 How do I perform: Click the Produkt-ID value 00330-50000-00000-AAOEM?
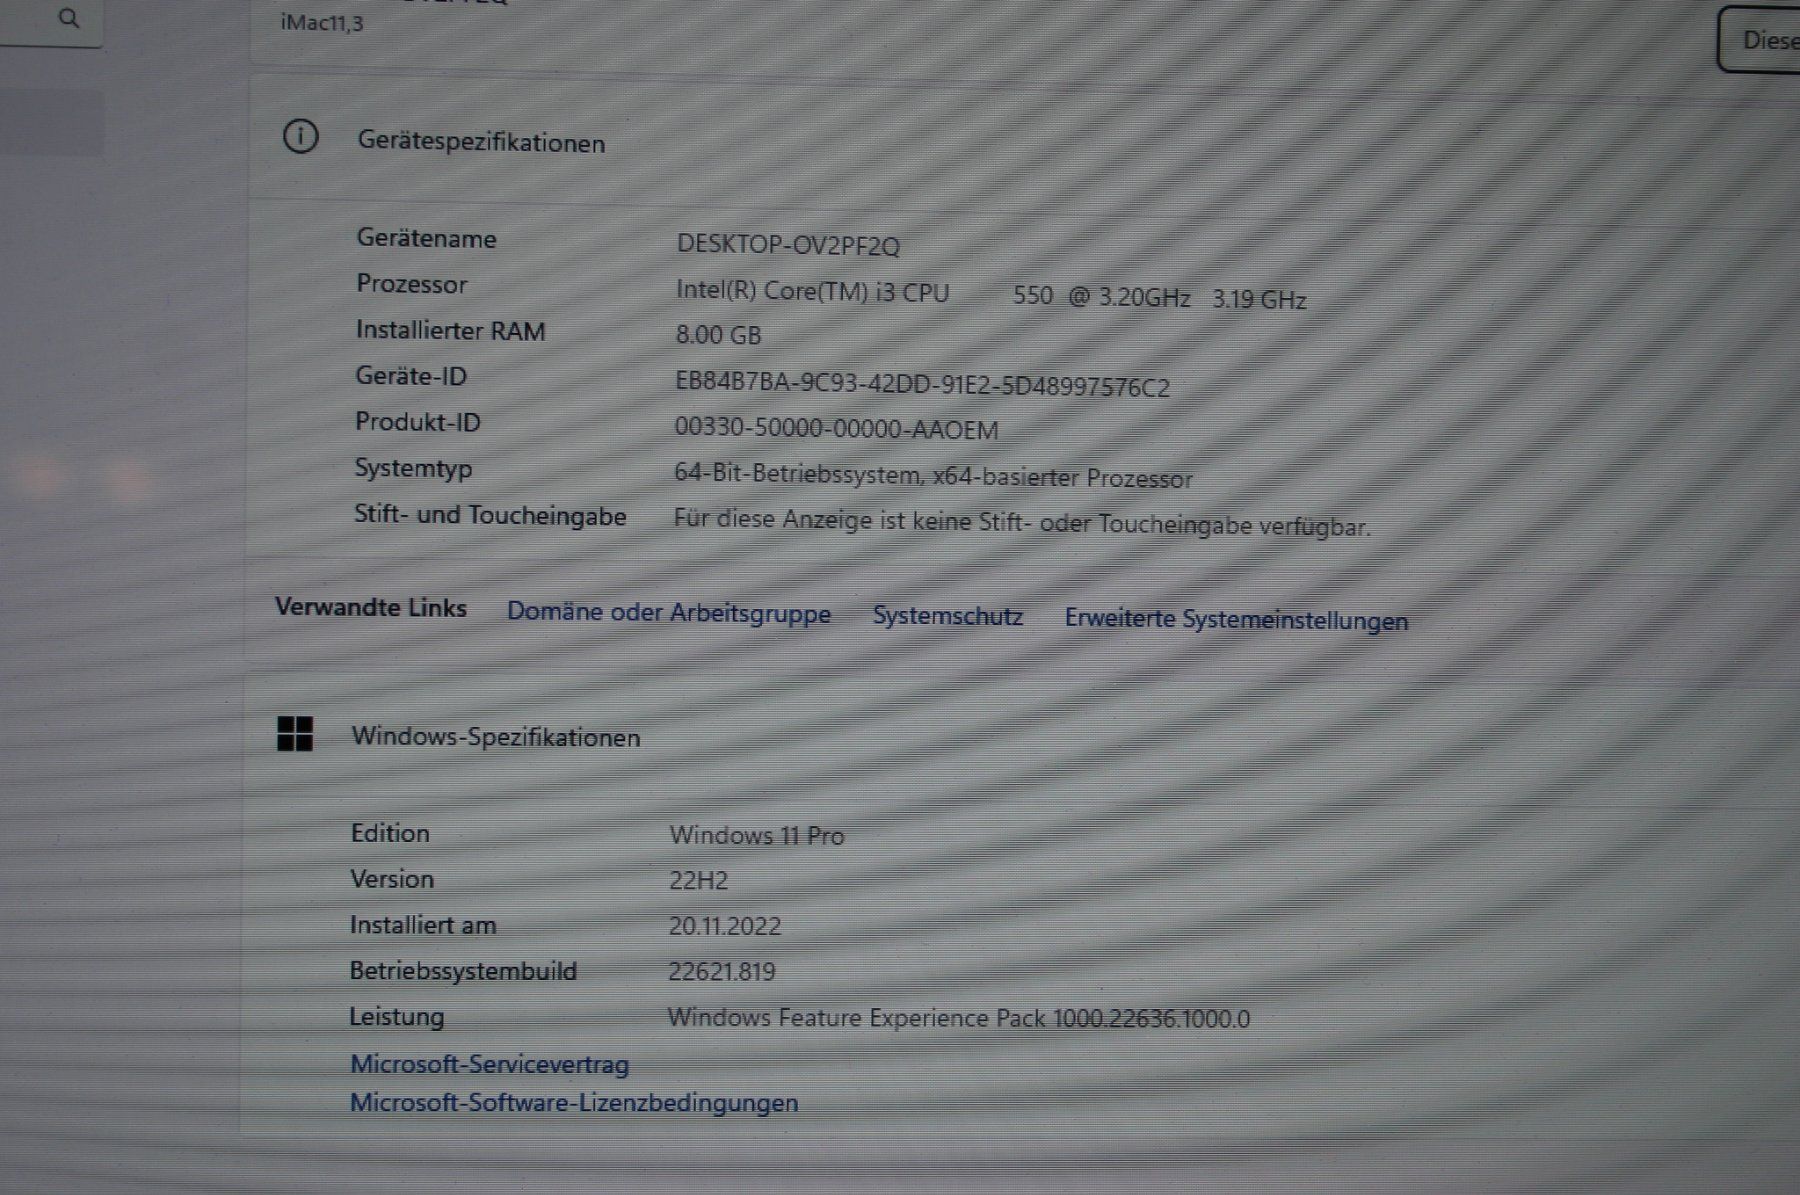tap(836, 429)
